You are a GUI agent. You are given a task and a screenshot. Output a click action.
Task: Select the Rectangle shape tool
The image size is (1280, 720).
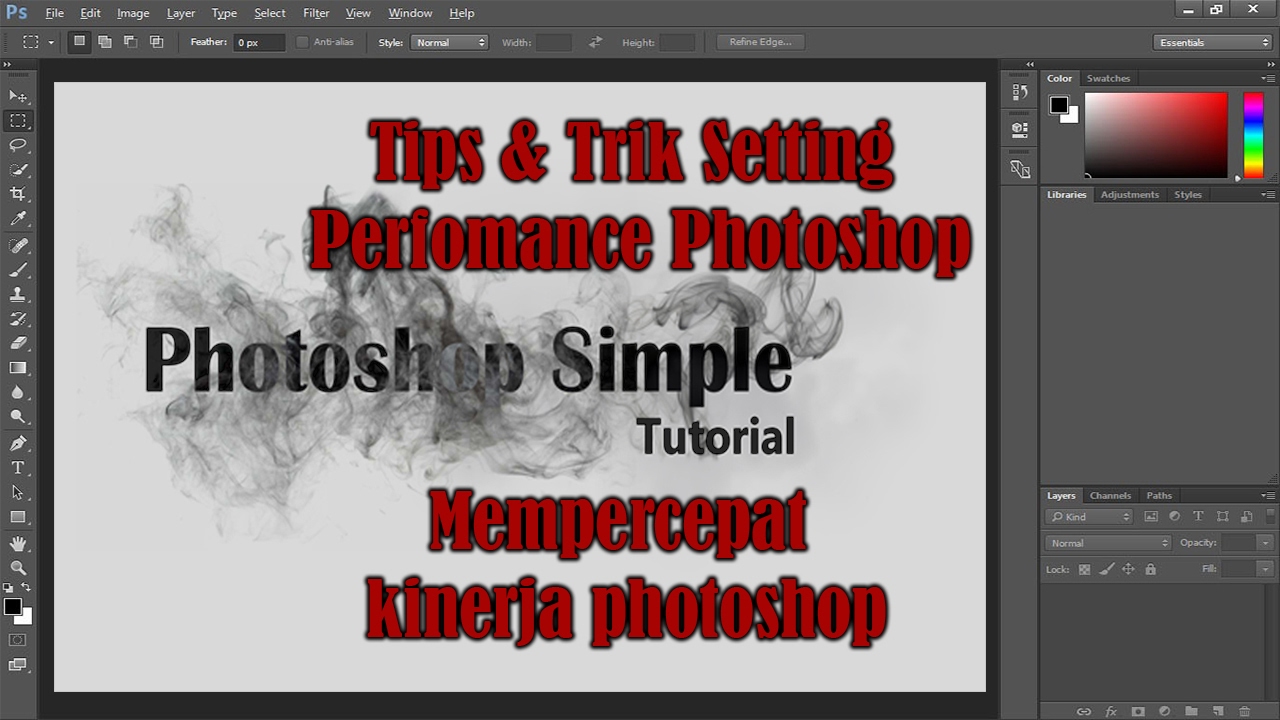(x=18, y=517)
